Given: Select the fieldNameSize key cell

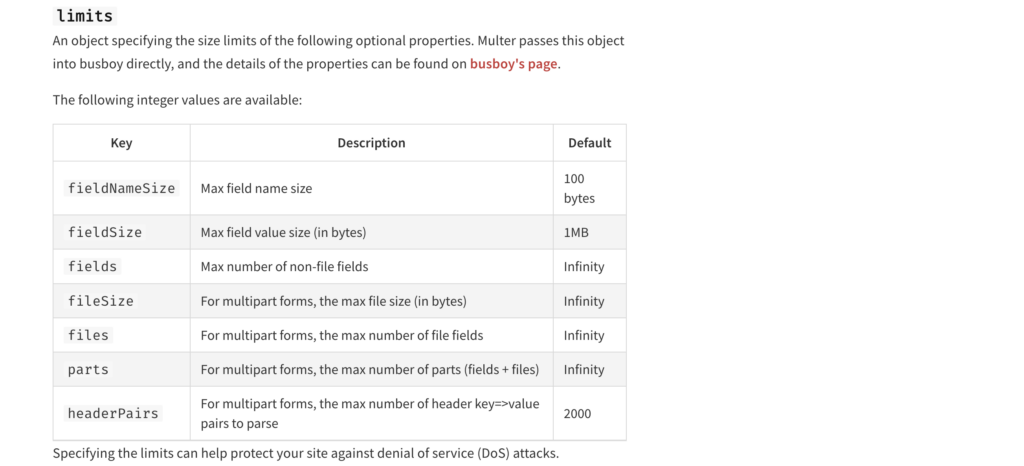Looking at the screenshot, I should (121, 188).
